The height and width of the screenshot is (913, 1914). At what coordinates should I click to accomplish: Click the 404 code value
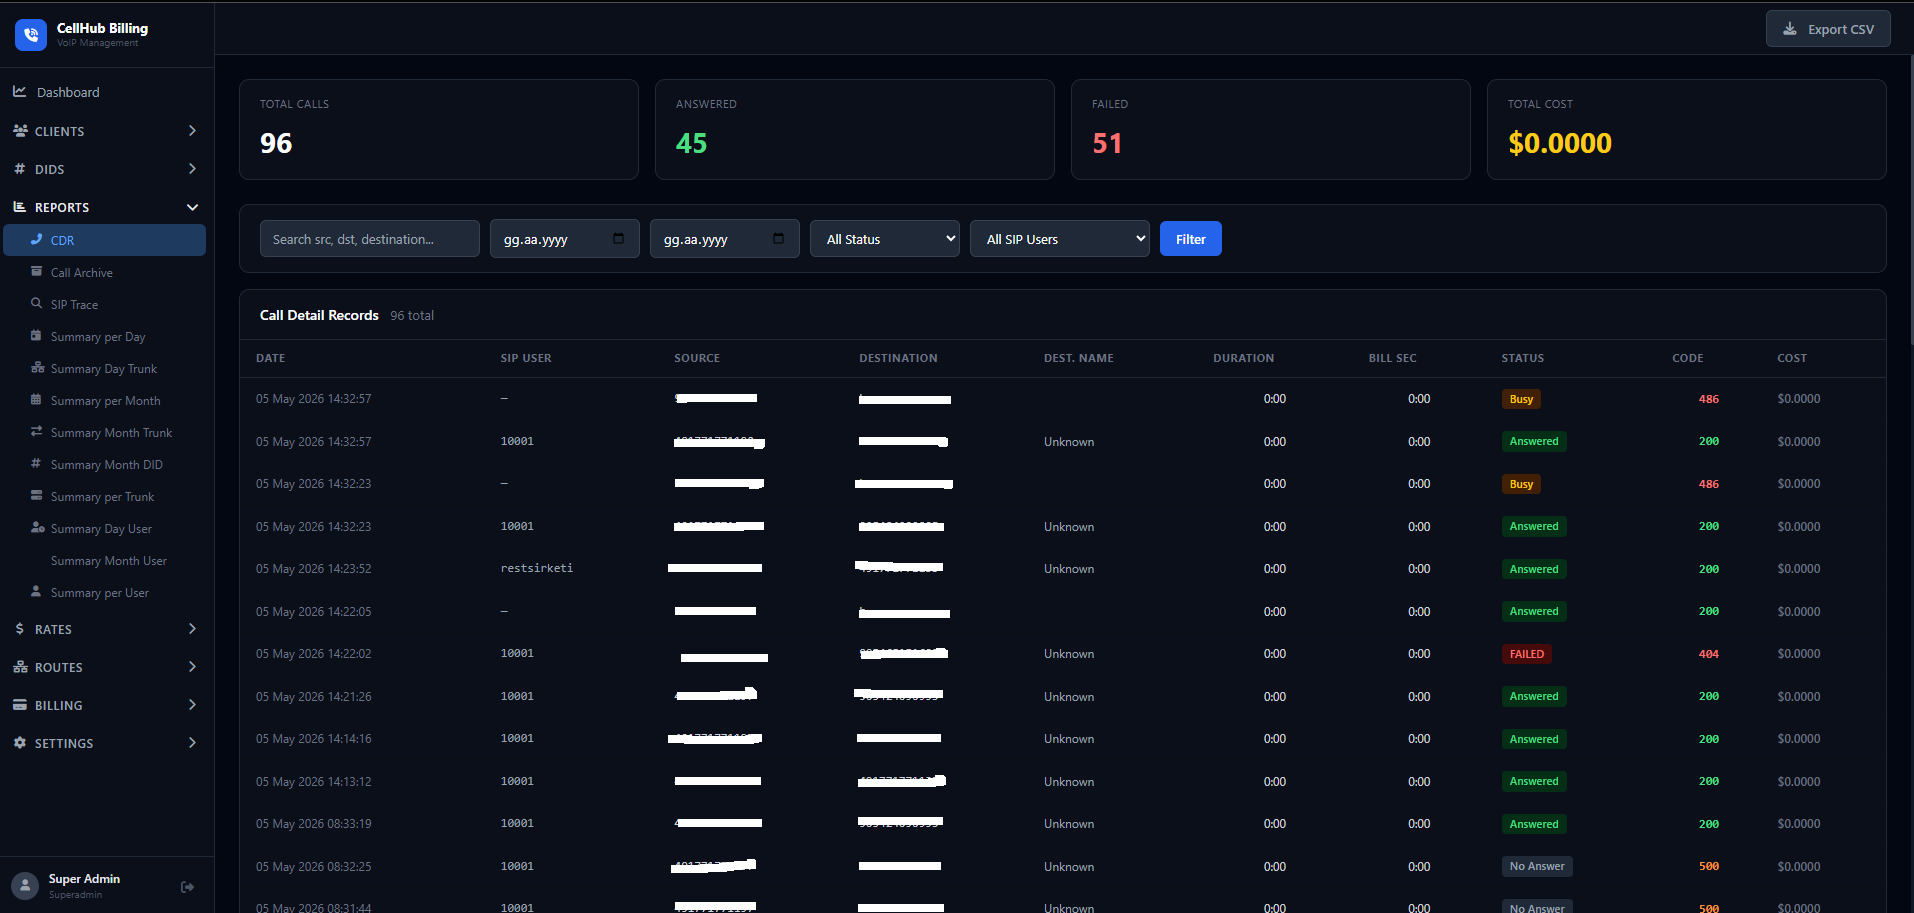tap(1708, 654)
